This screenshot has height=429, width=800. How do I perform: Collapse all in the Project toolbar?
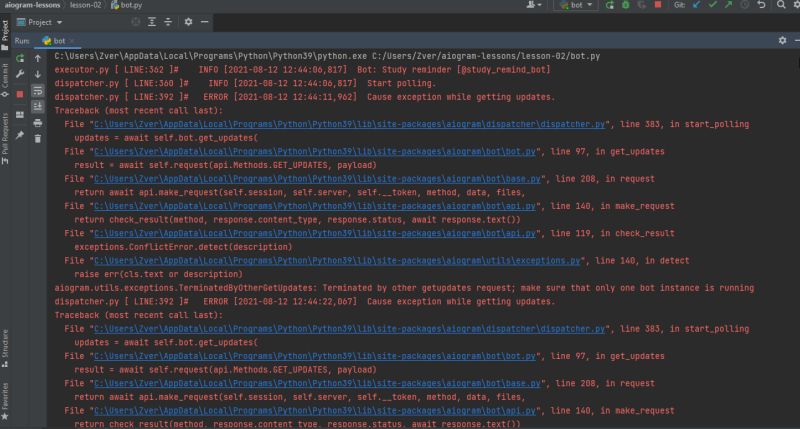(168, 22)
